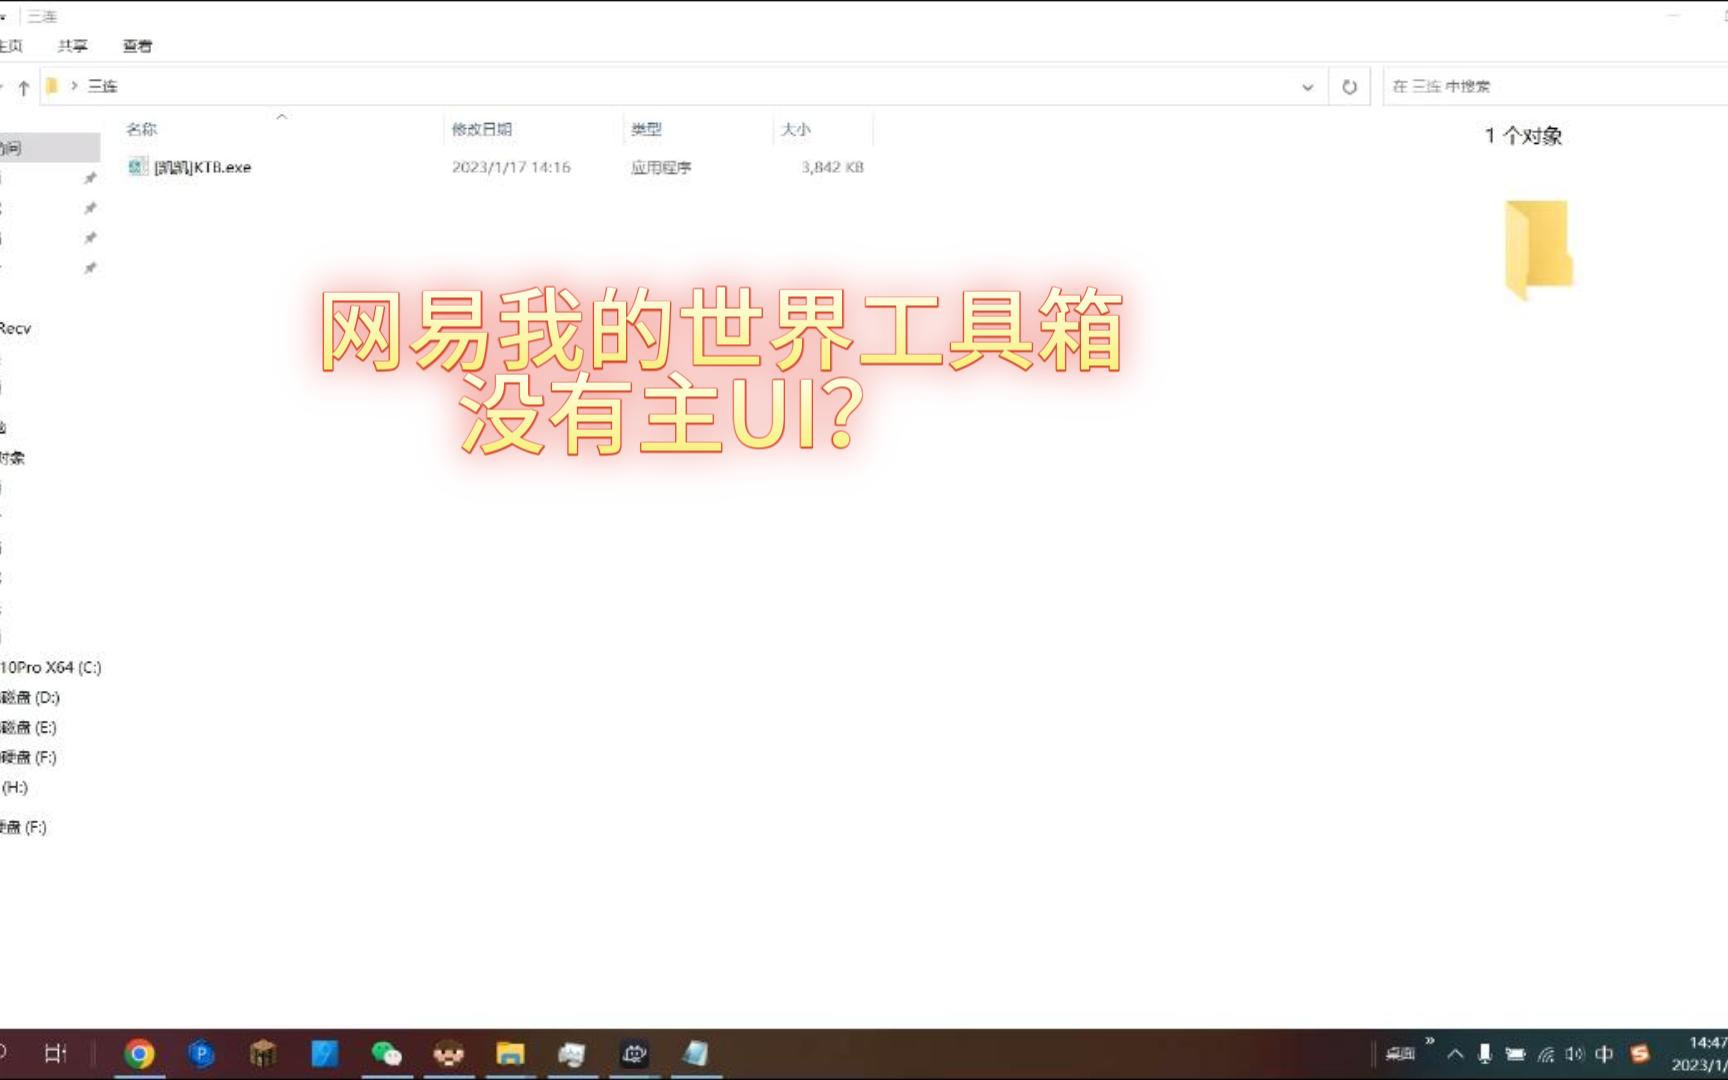Sort by the 类型 column header
Screen dimensions: 1728x1080
pyautogui.click(x=646, y=129)
